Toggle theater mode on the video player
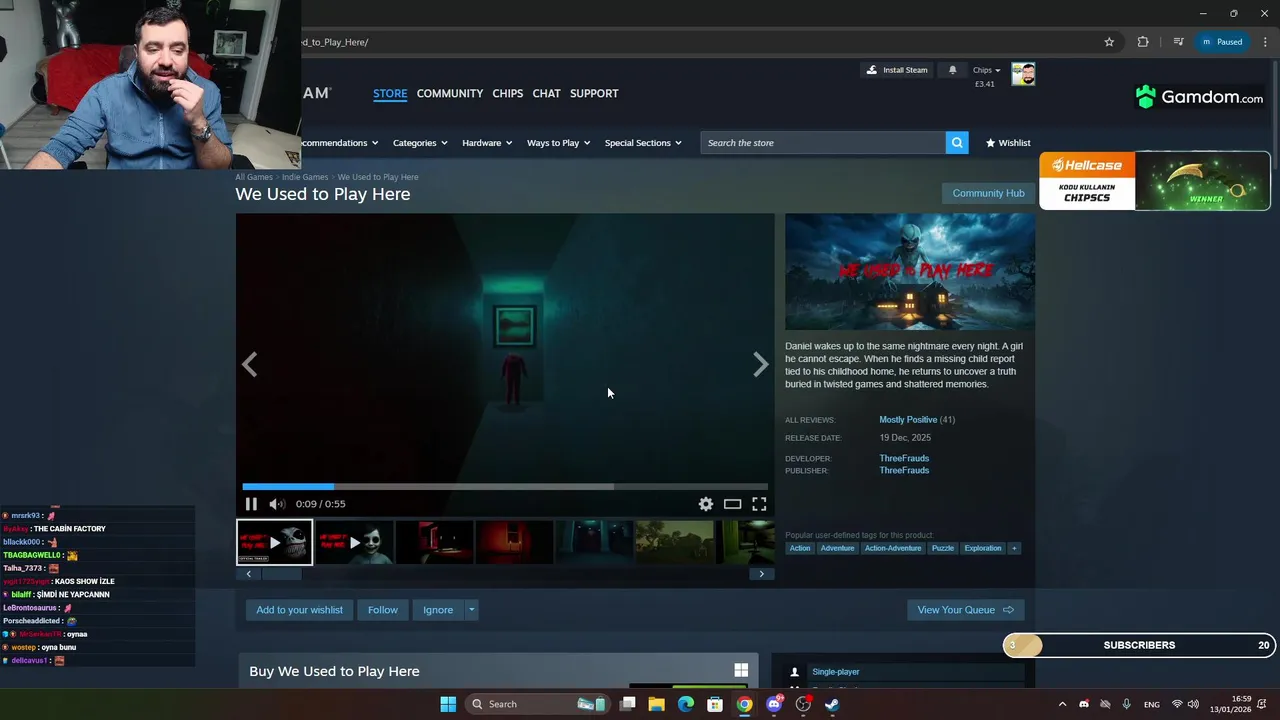 [x=733, y=504]
